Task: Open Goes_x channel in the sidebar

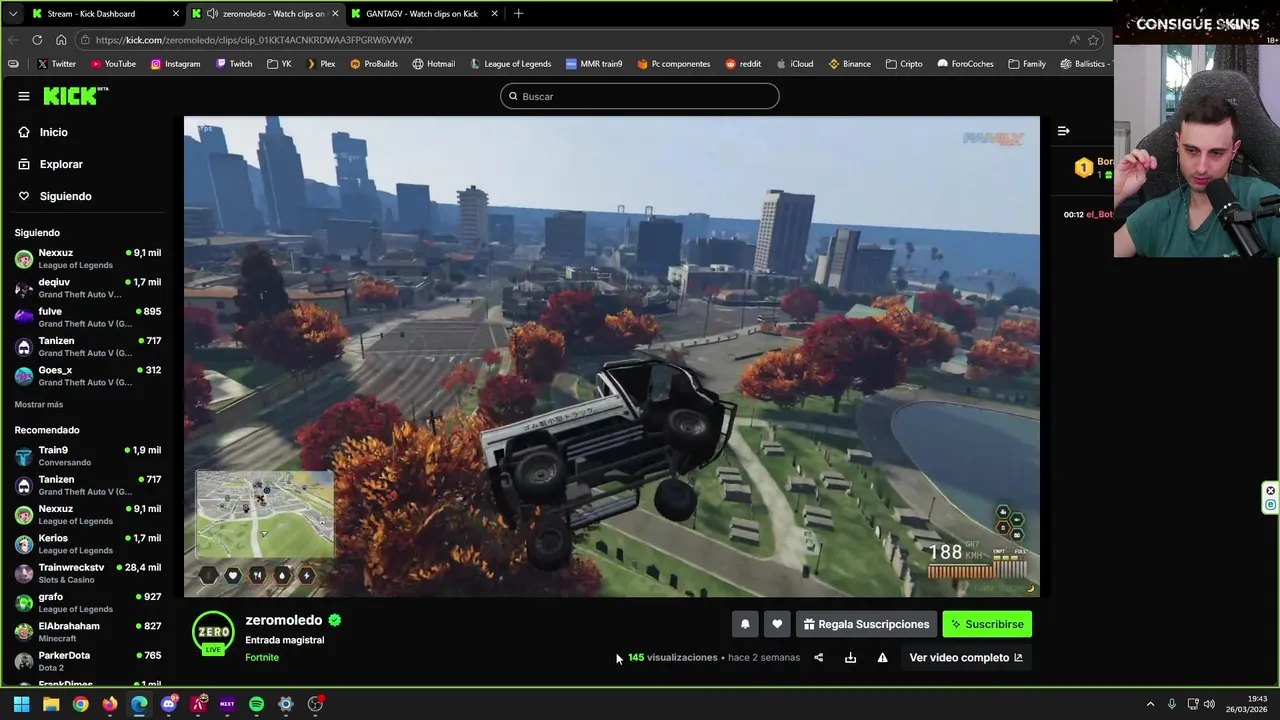Action: tap(88, 376)
